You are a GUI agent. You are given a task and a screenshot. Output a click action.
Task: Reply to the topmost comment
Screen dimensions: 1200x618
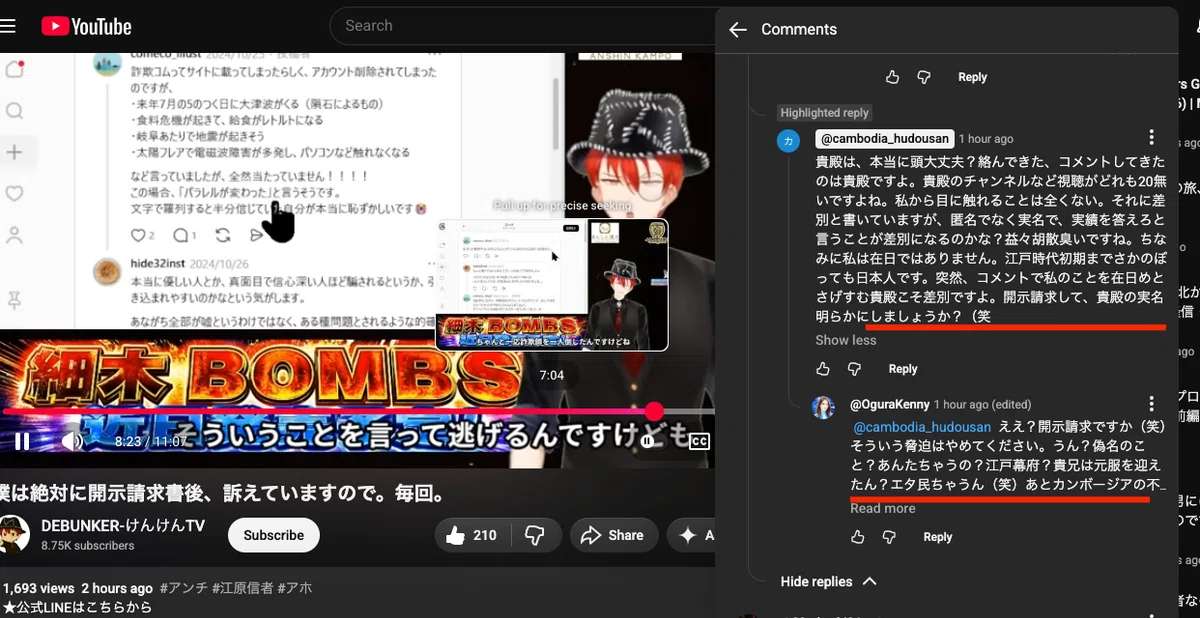(972, 77)
